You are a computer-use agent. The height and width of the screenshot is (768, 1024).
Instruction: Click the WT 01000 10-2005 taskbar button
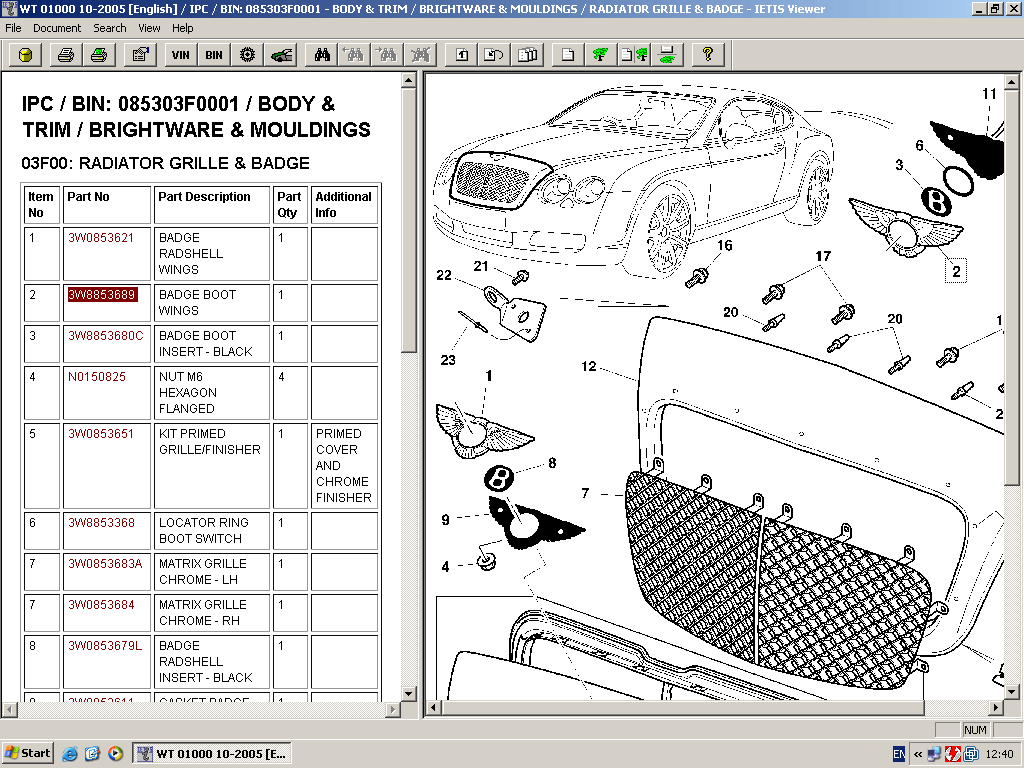click(x=212, y=754)
